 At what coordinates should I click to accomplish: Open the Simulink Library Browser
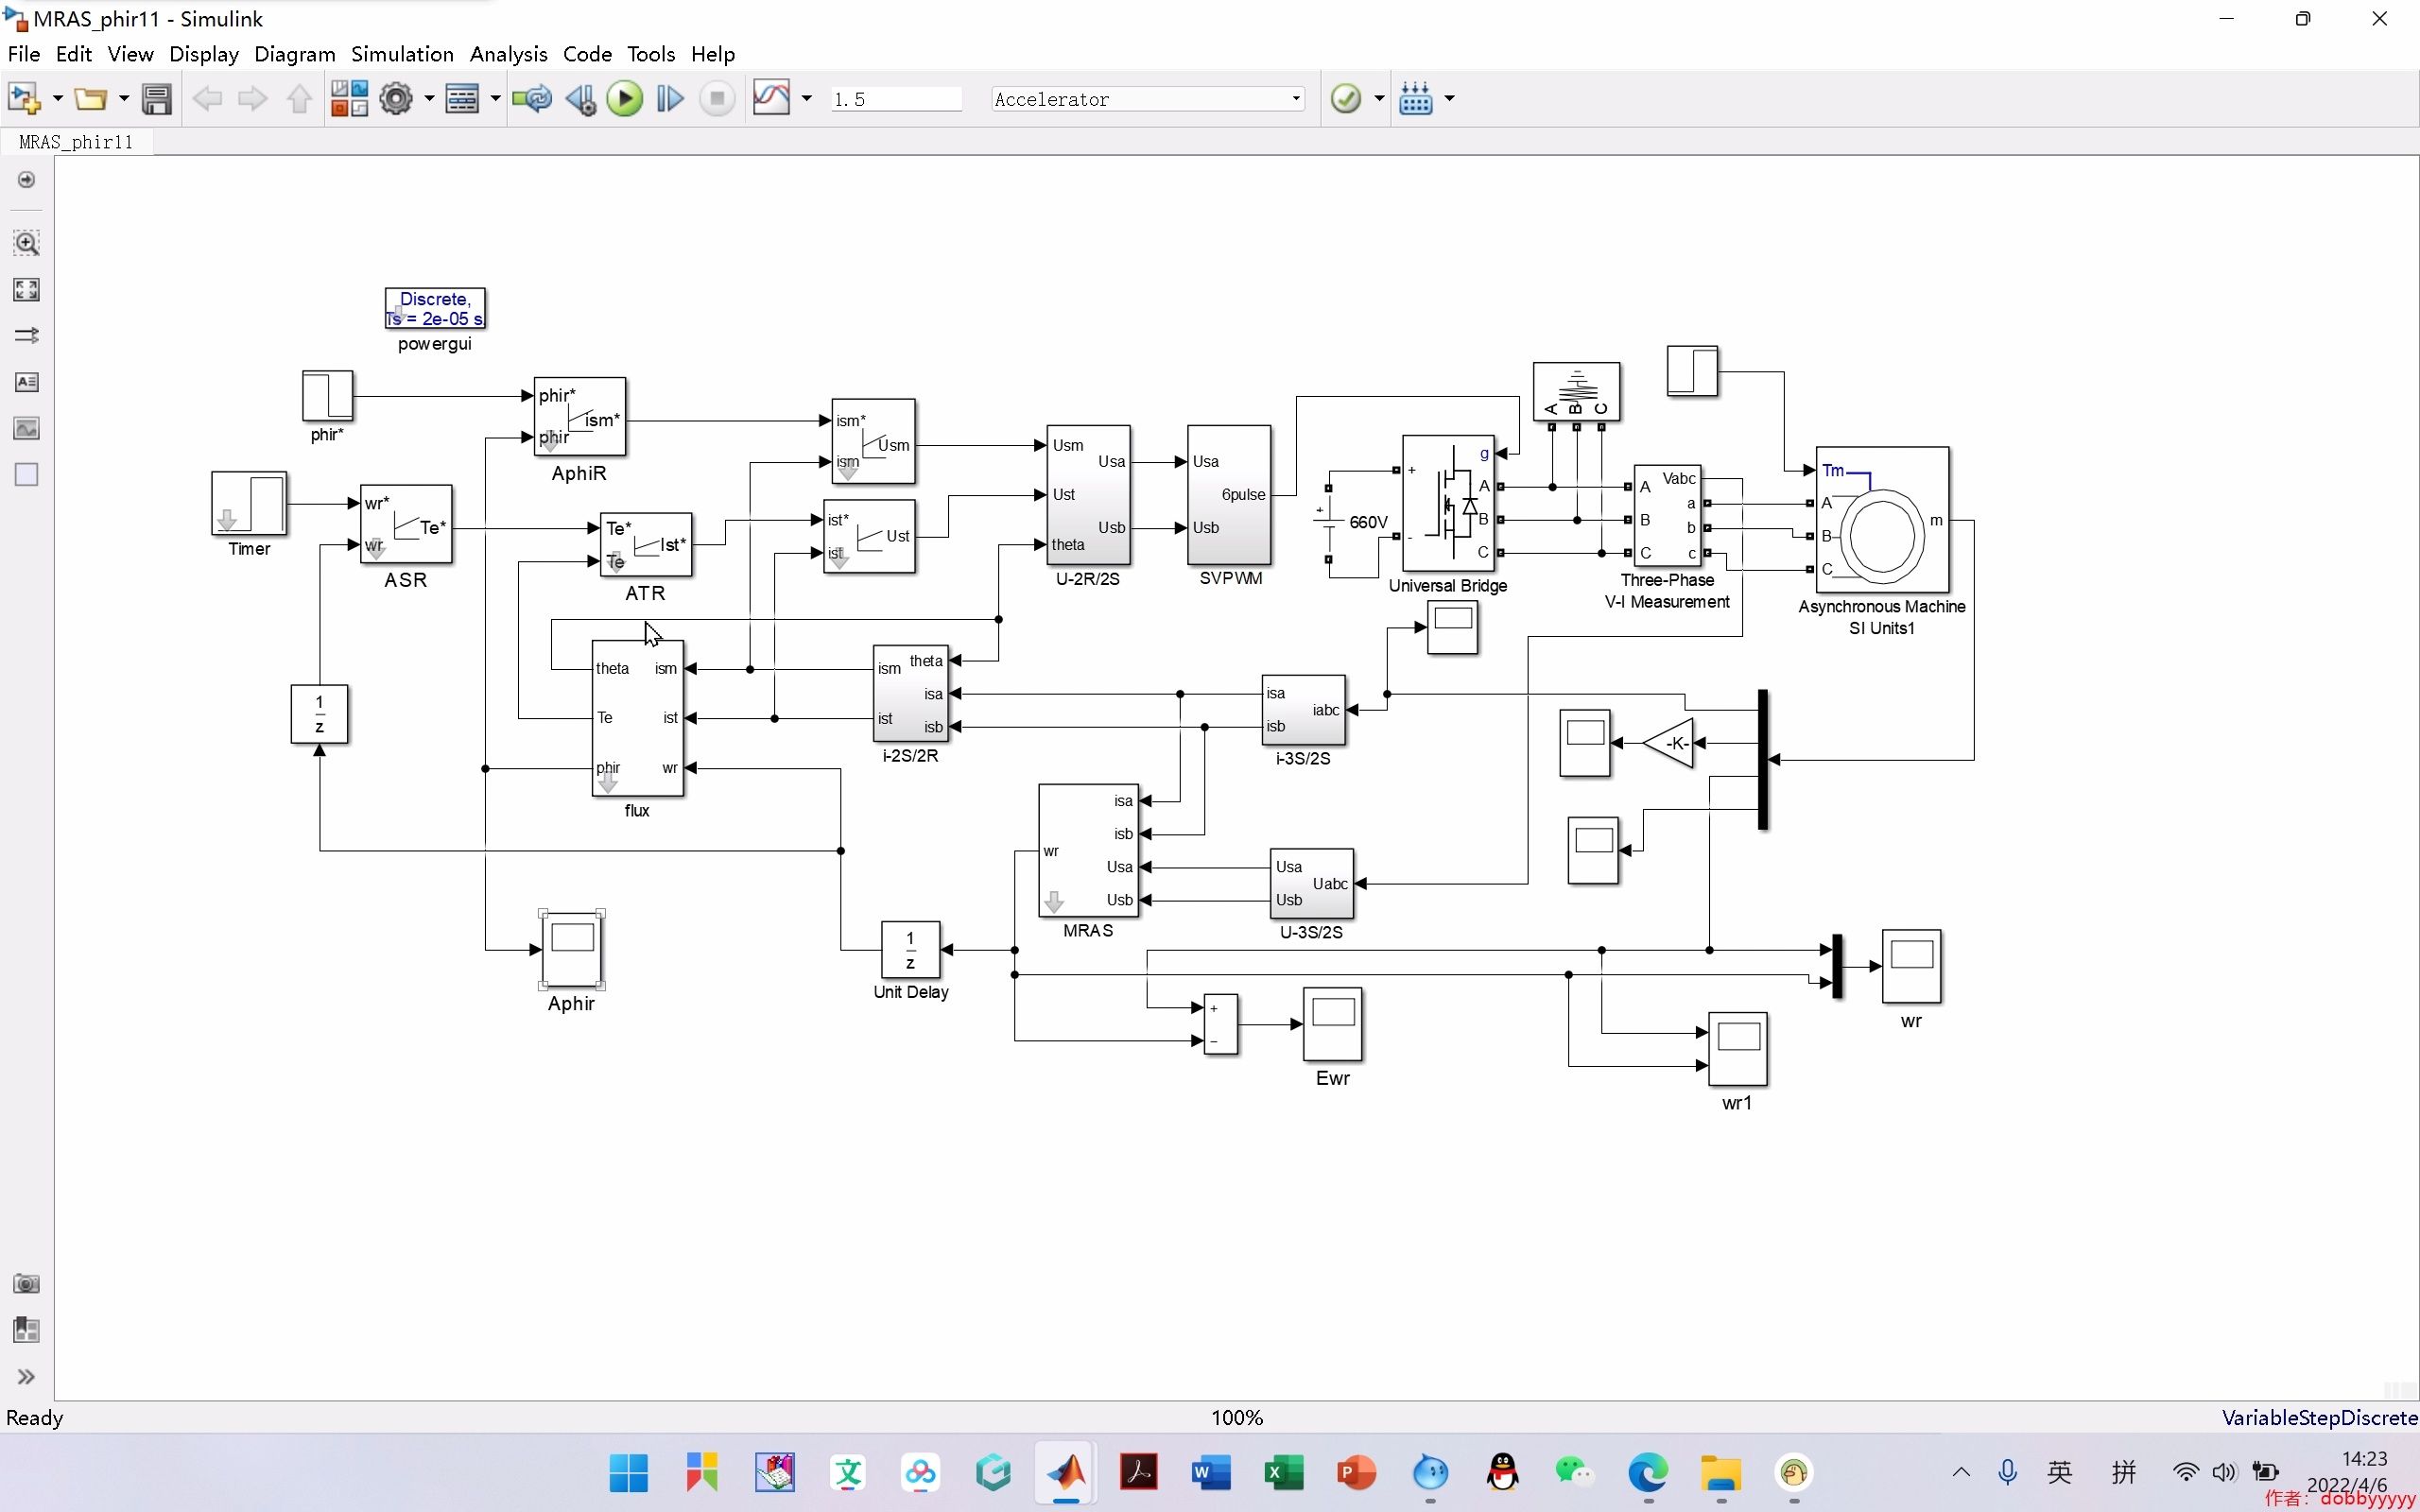349,97
